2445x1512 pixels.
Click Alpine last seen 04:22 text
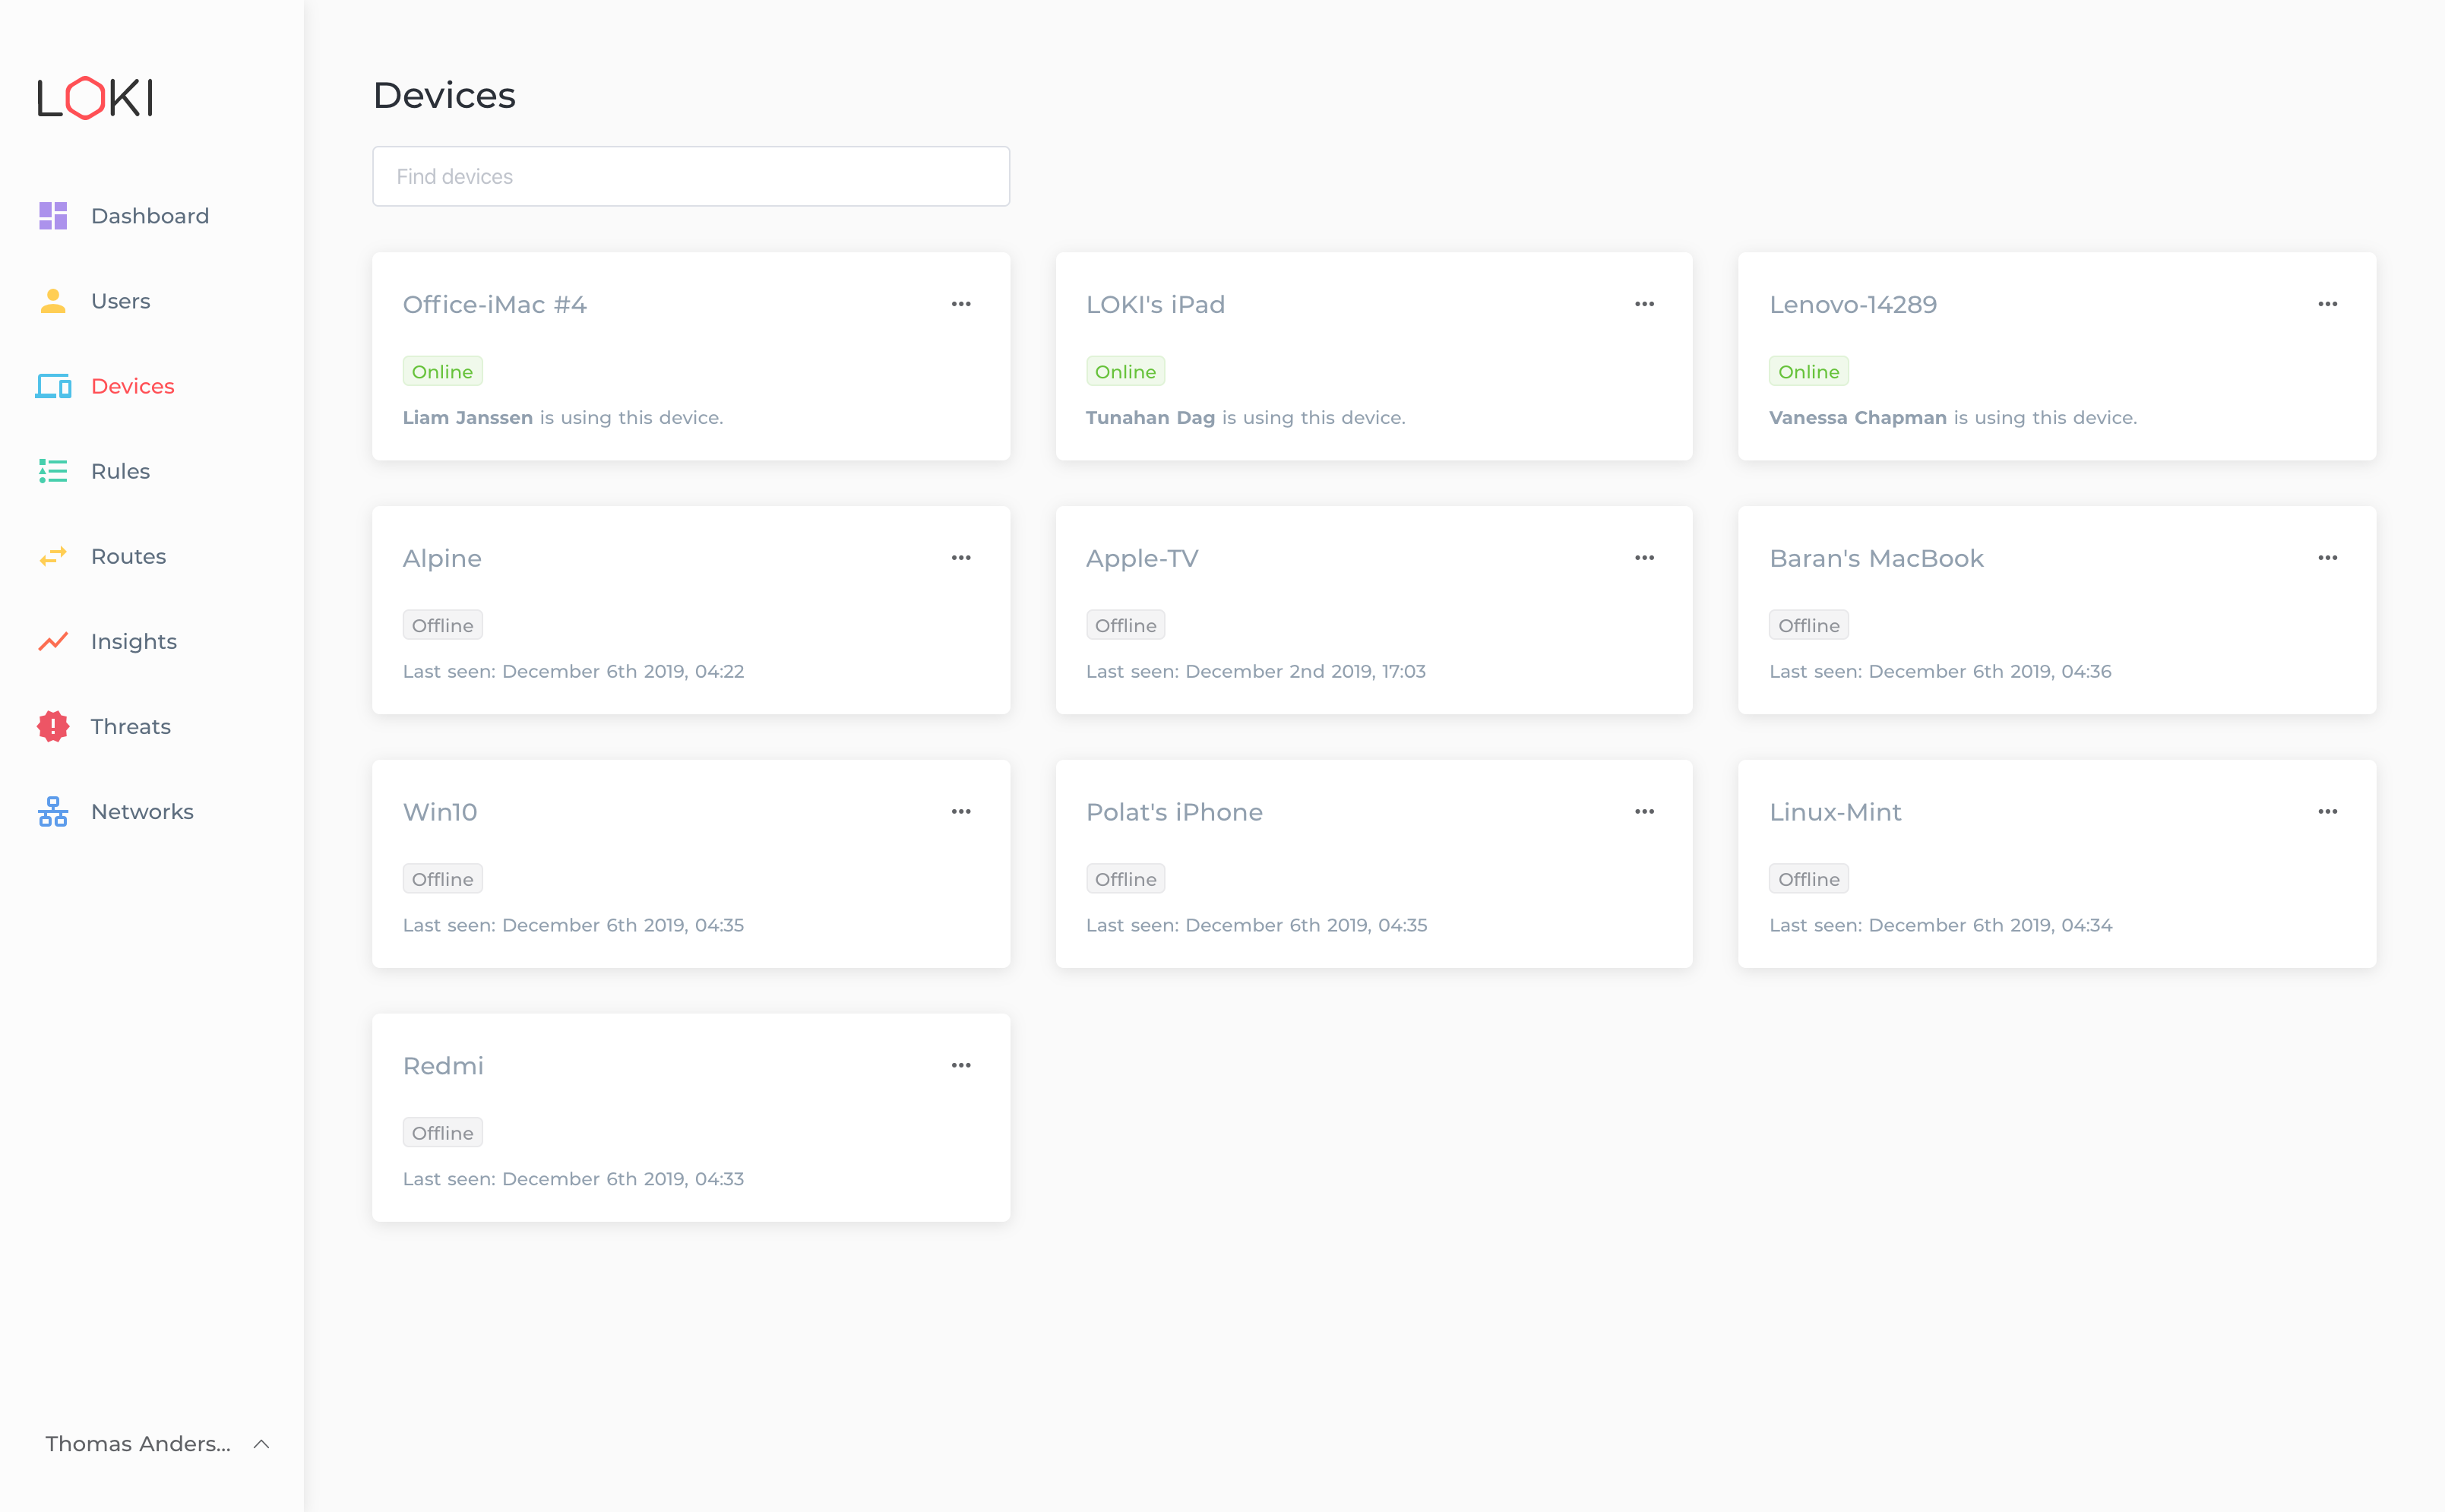[x=573, y=672]
